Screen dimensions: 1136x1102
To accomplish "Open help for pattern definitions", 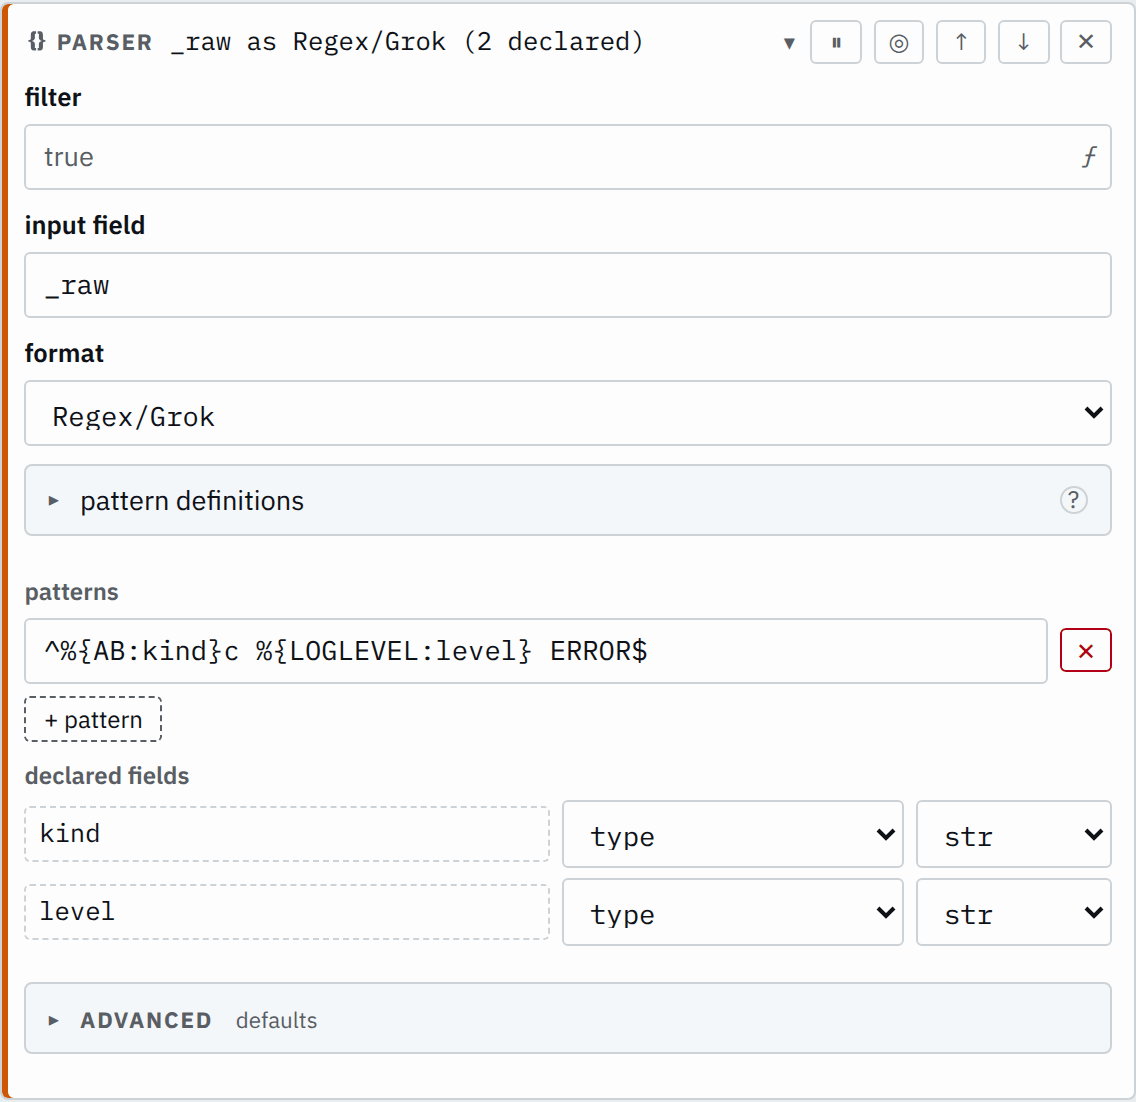I will point(1074,500).
